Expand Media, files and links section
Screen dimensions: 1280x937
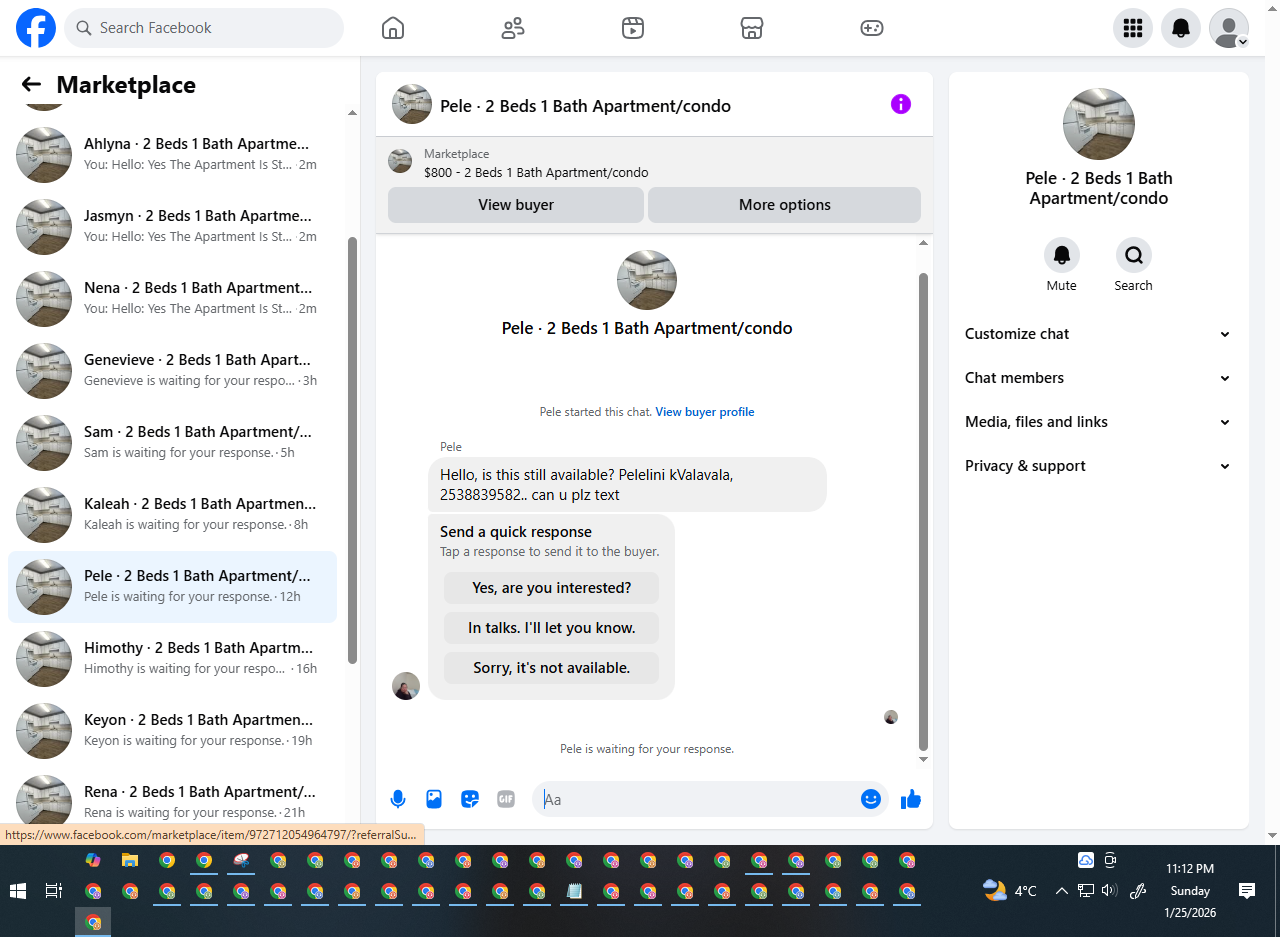(1098, 422)
